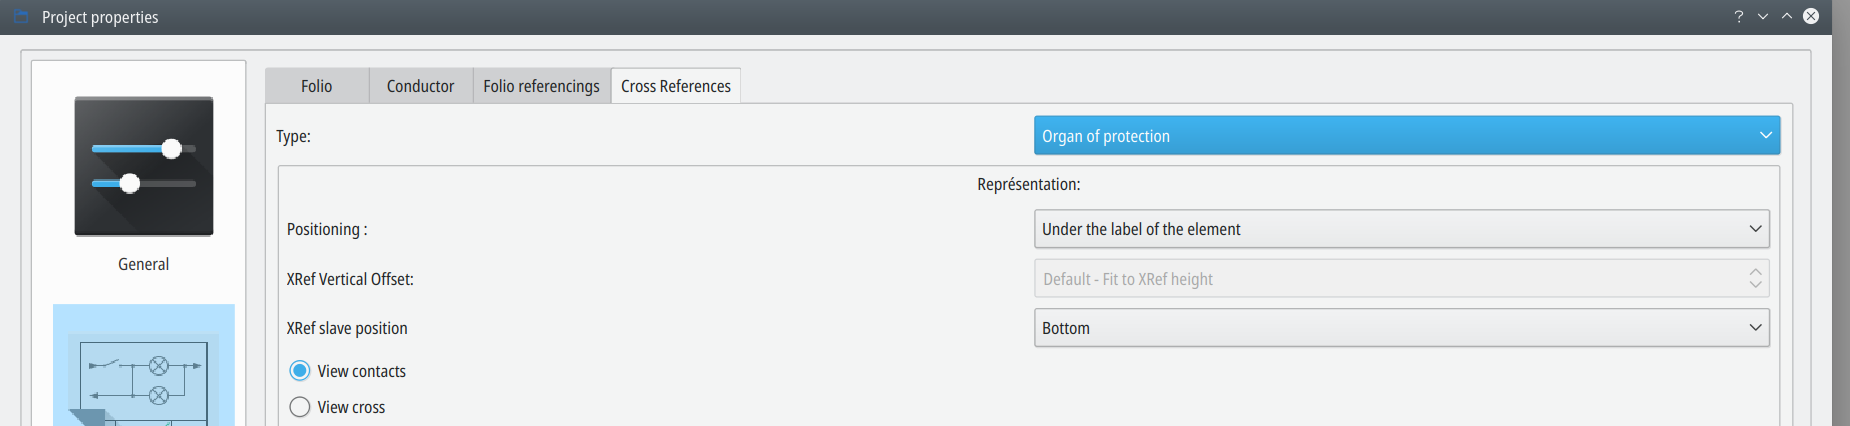1850x426 pixels.
Task: Click the title bar down-chevron icon
Action: [1763, 17]
